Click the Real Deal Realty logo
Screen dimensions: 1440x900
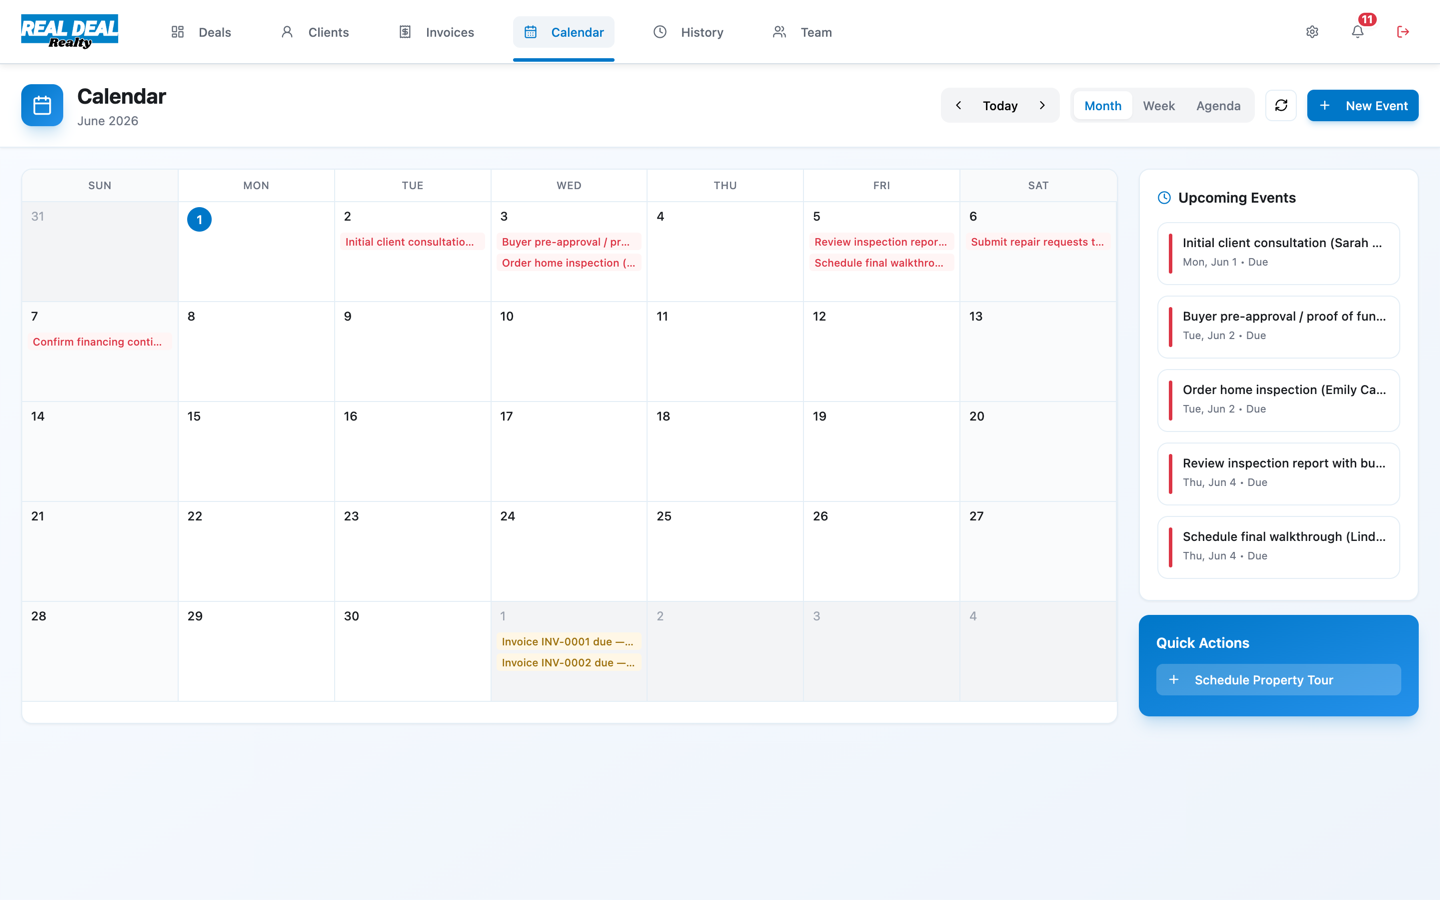tap(70, 32)
